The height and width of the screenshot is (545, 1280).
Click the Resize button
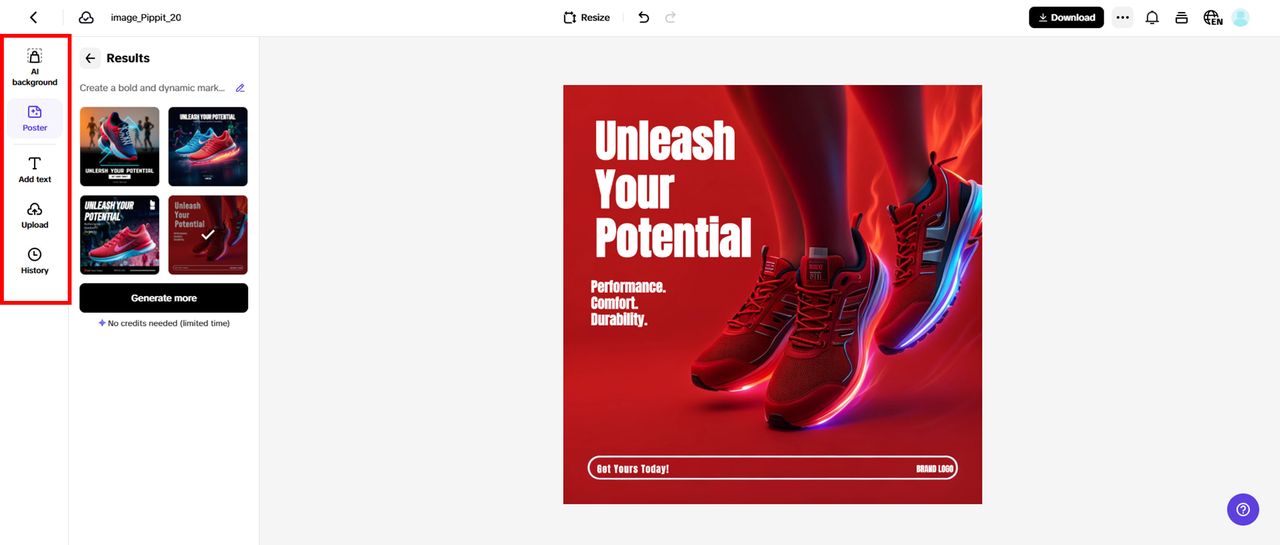[586, 17]
